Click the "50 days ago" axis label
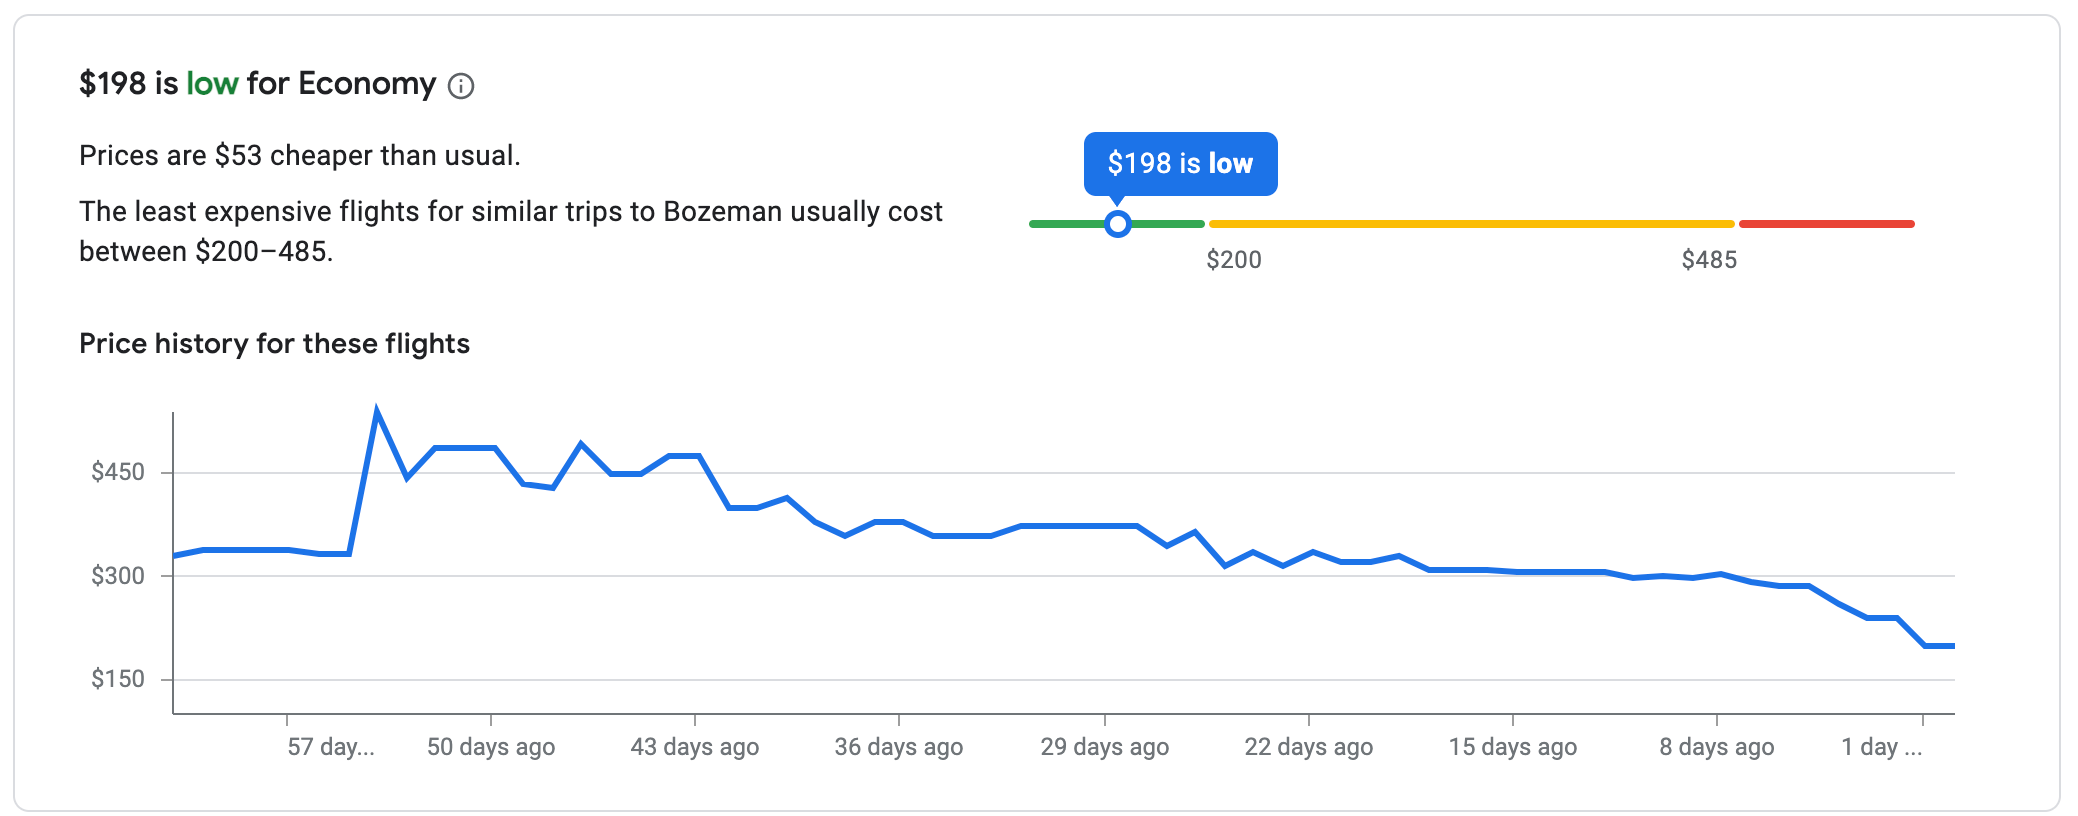The image size is (2078, 816). (x=491, y=747)
